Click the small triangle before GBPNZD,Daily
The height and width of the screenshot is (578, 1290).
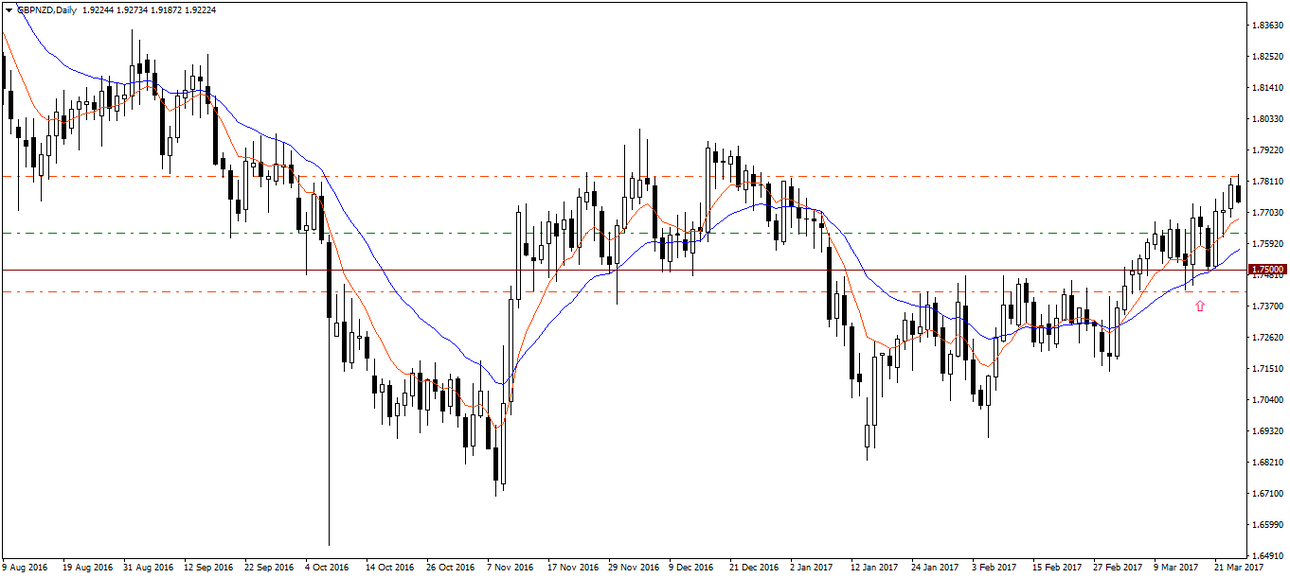pos(9,9)
